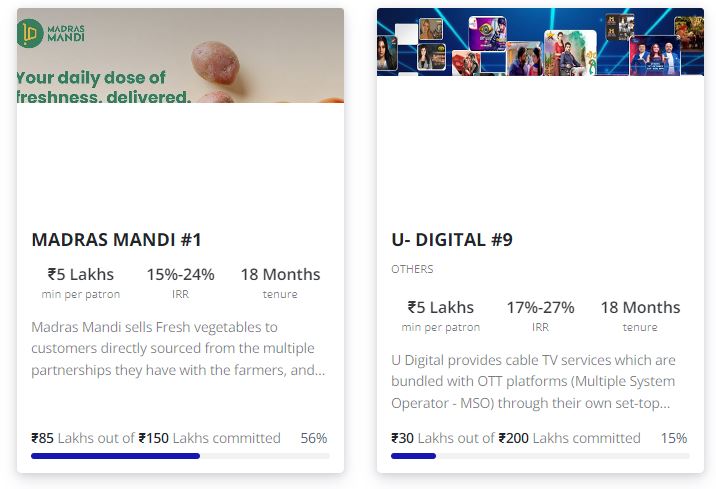Click the U-Digital funding progress bar

point(540,456)
